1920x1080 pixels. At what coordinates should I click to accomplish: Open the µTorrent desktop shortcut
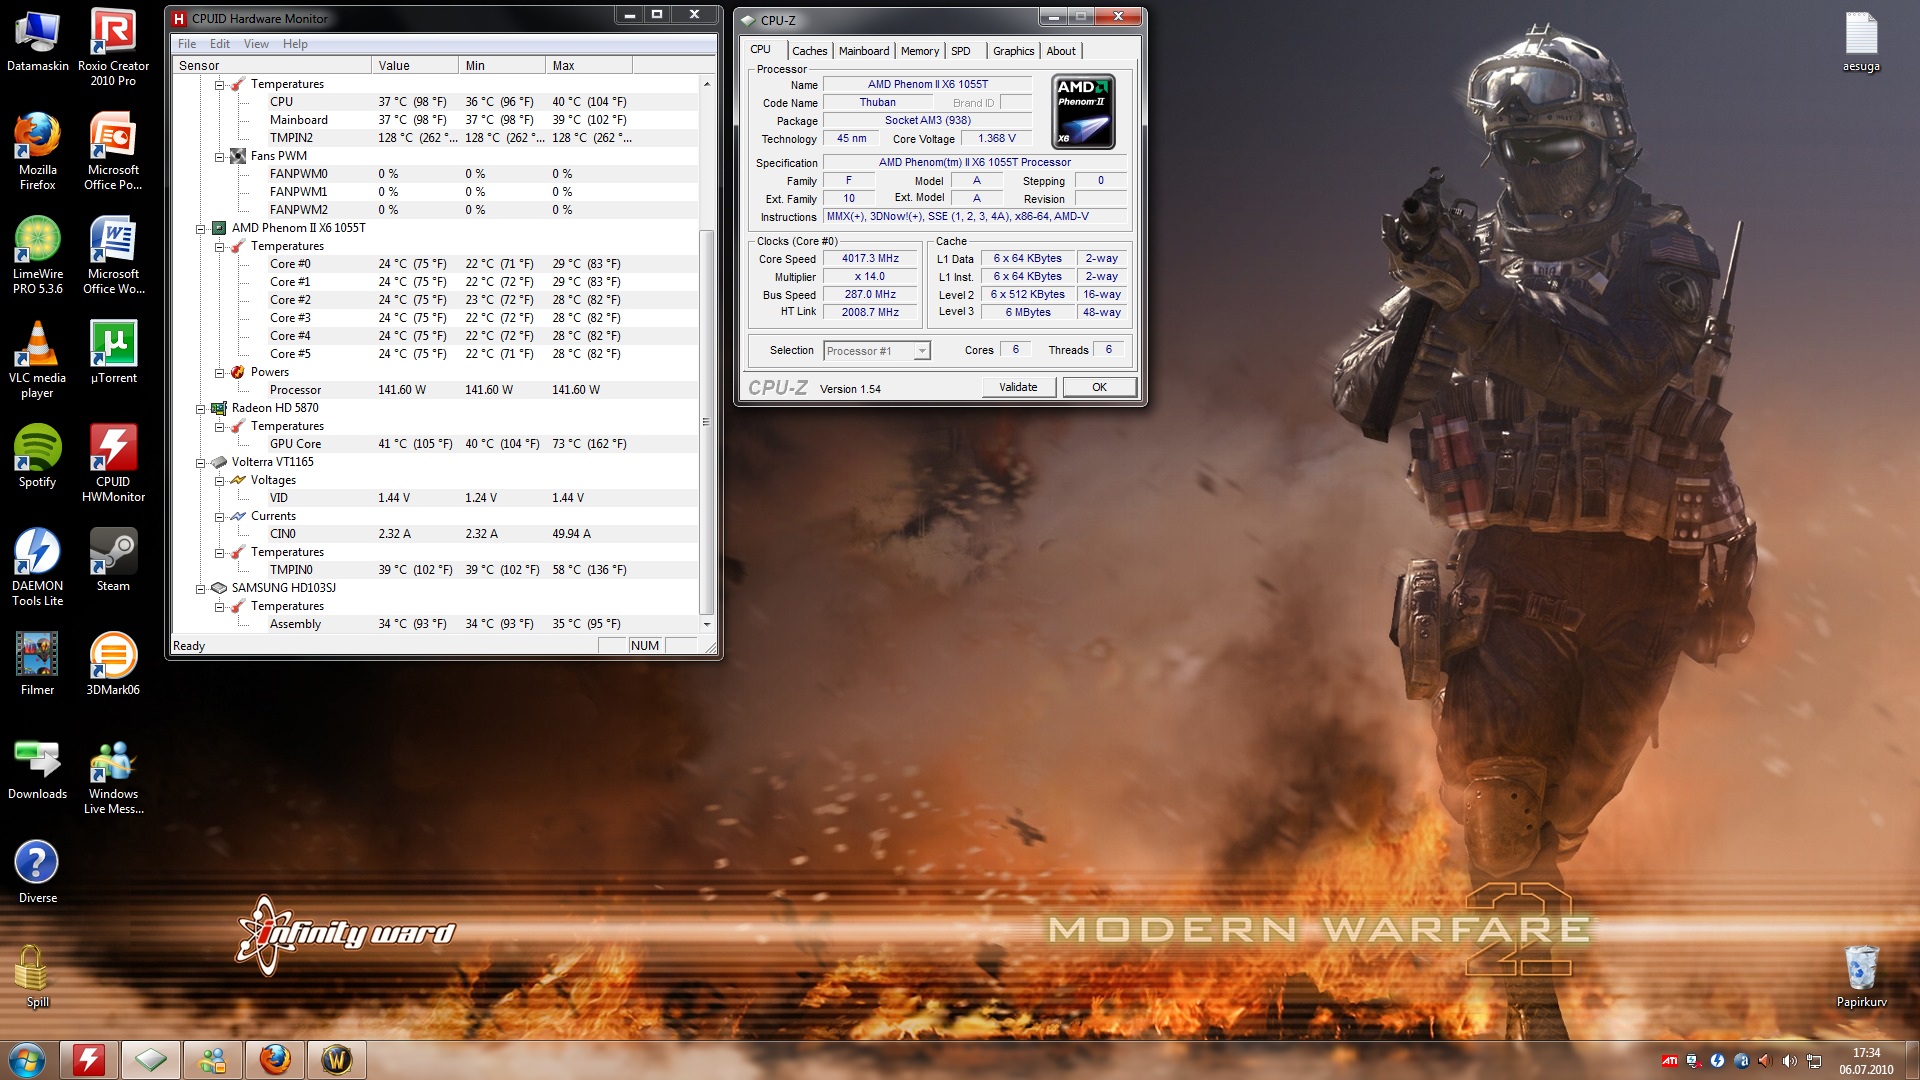tap(113, 352)
